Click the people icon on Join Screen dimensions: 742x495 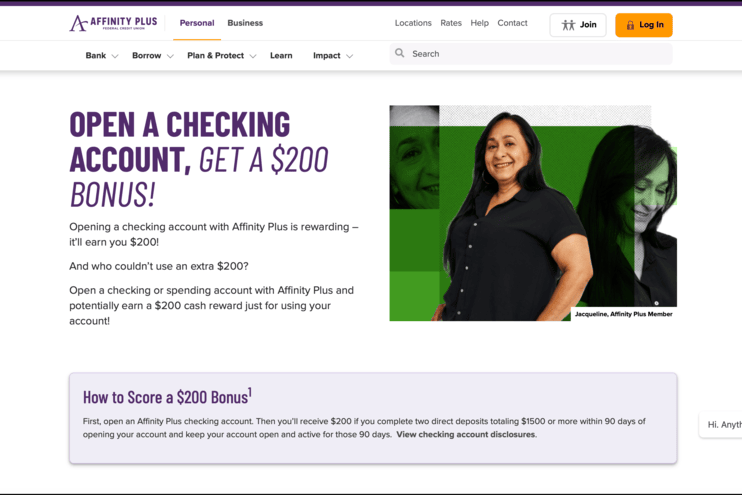coord(568,25)
